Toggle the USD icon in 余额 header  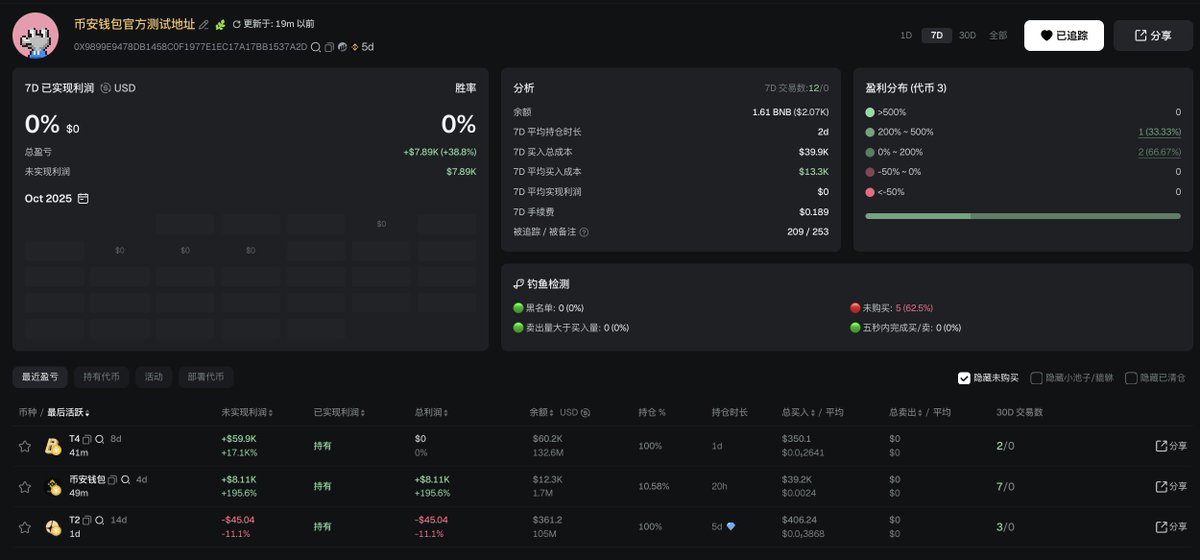[x=586, y=412]
